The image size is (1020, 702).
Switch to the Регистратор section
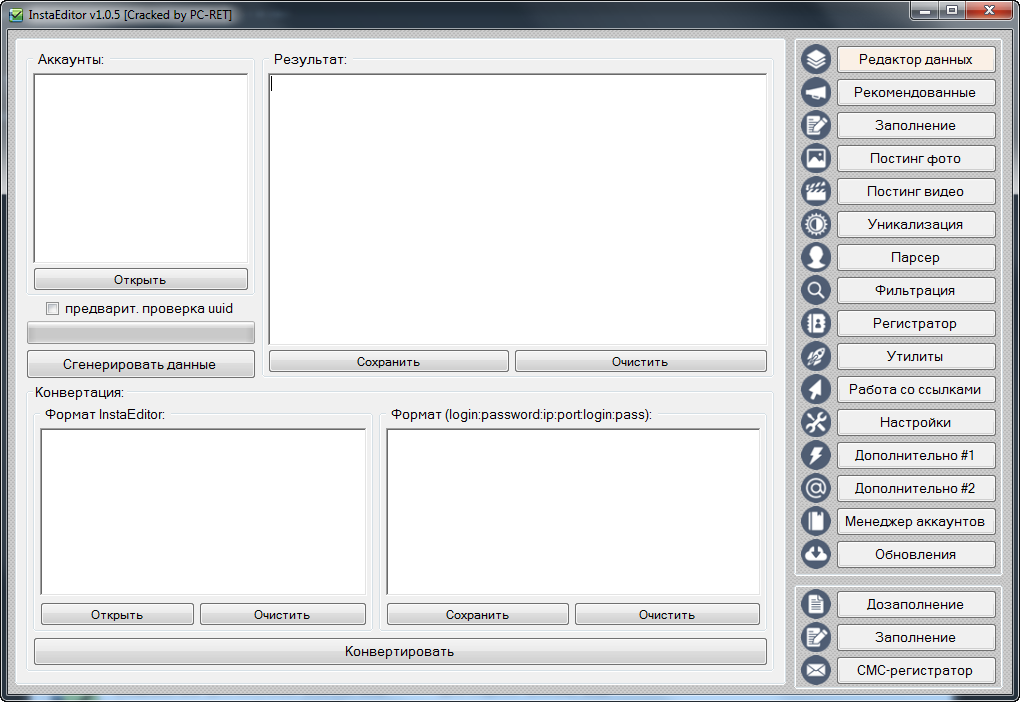pos(915,324)
